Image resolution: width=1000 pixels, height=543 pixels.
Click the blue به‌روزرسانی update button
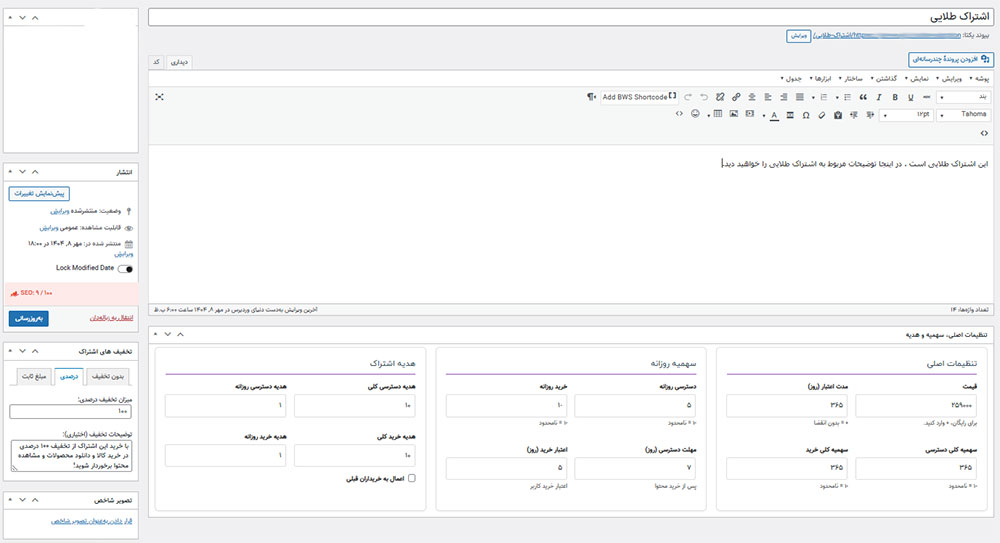[x=34, y=318]
